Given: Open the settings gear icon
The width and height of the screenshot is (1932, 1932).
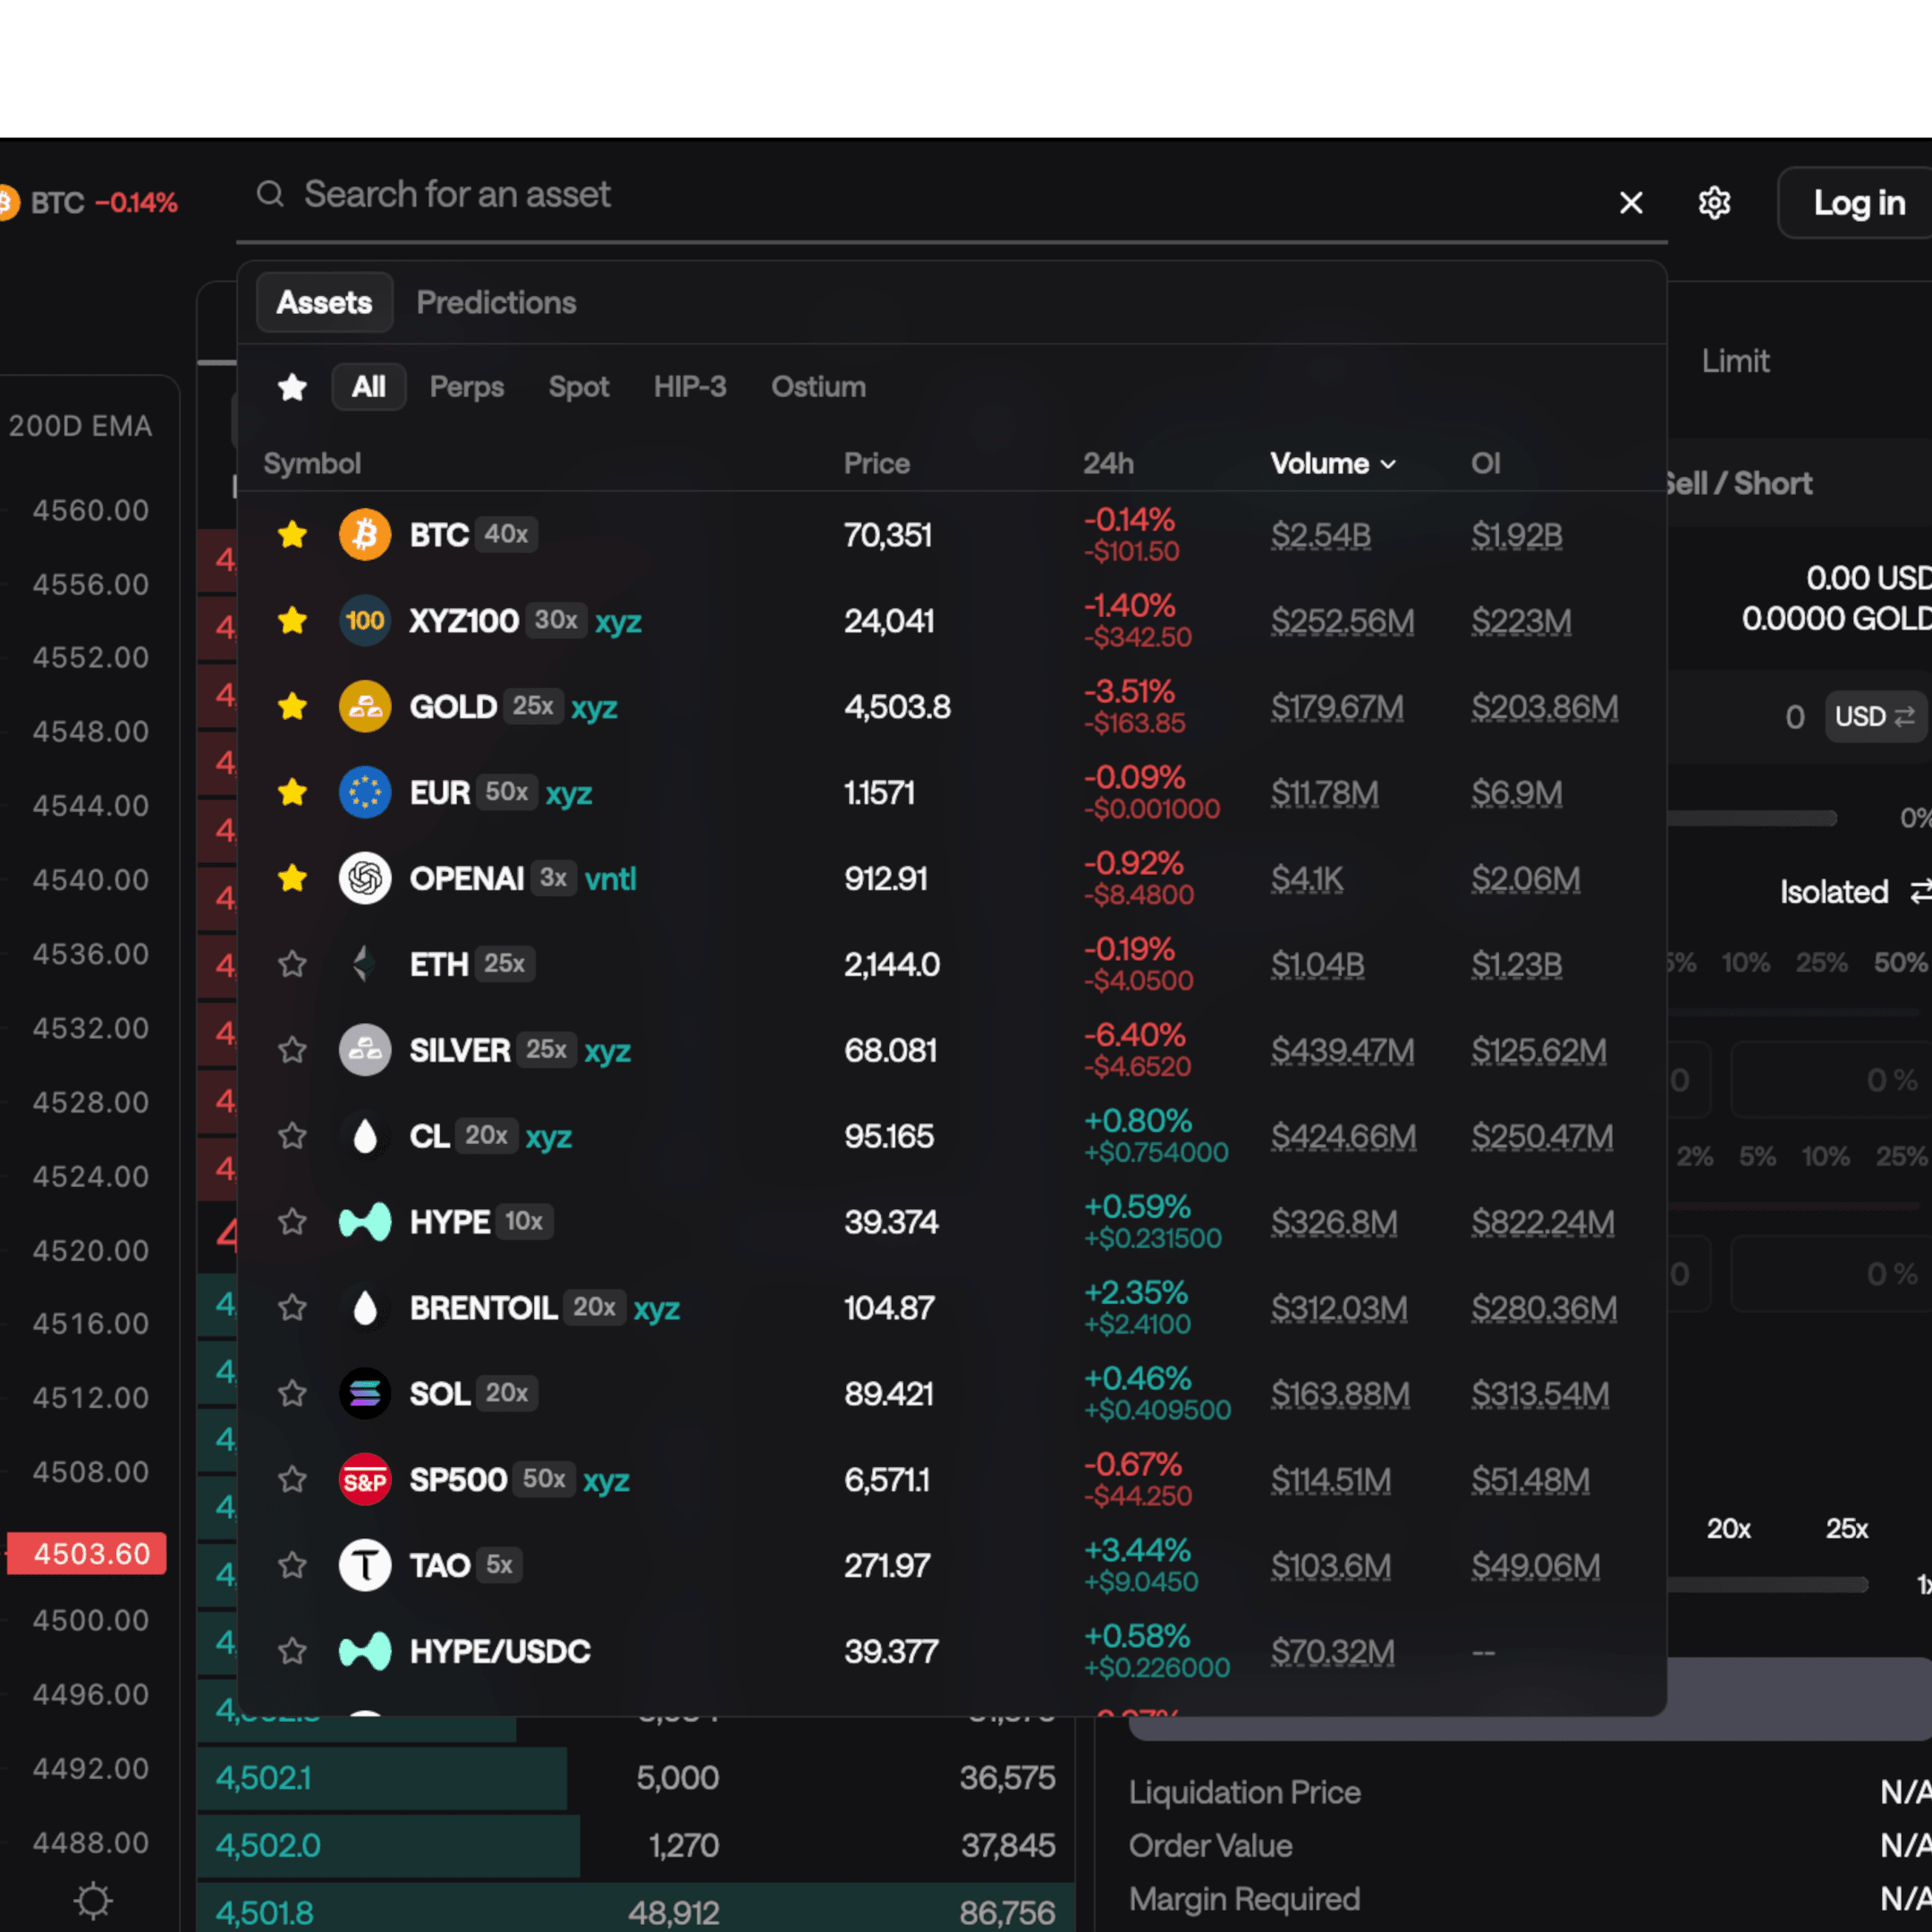Looking at the screenshot, I should point(1714,203).
